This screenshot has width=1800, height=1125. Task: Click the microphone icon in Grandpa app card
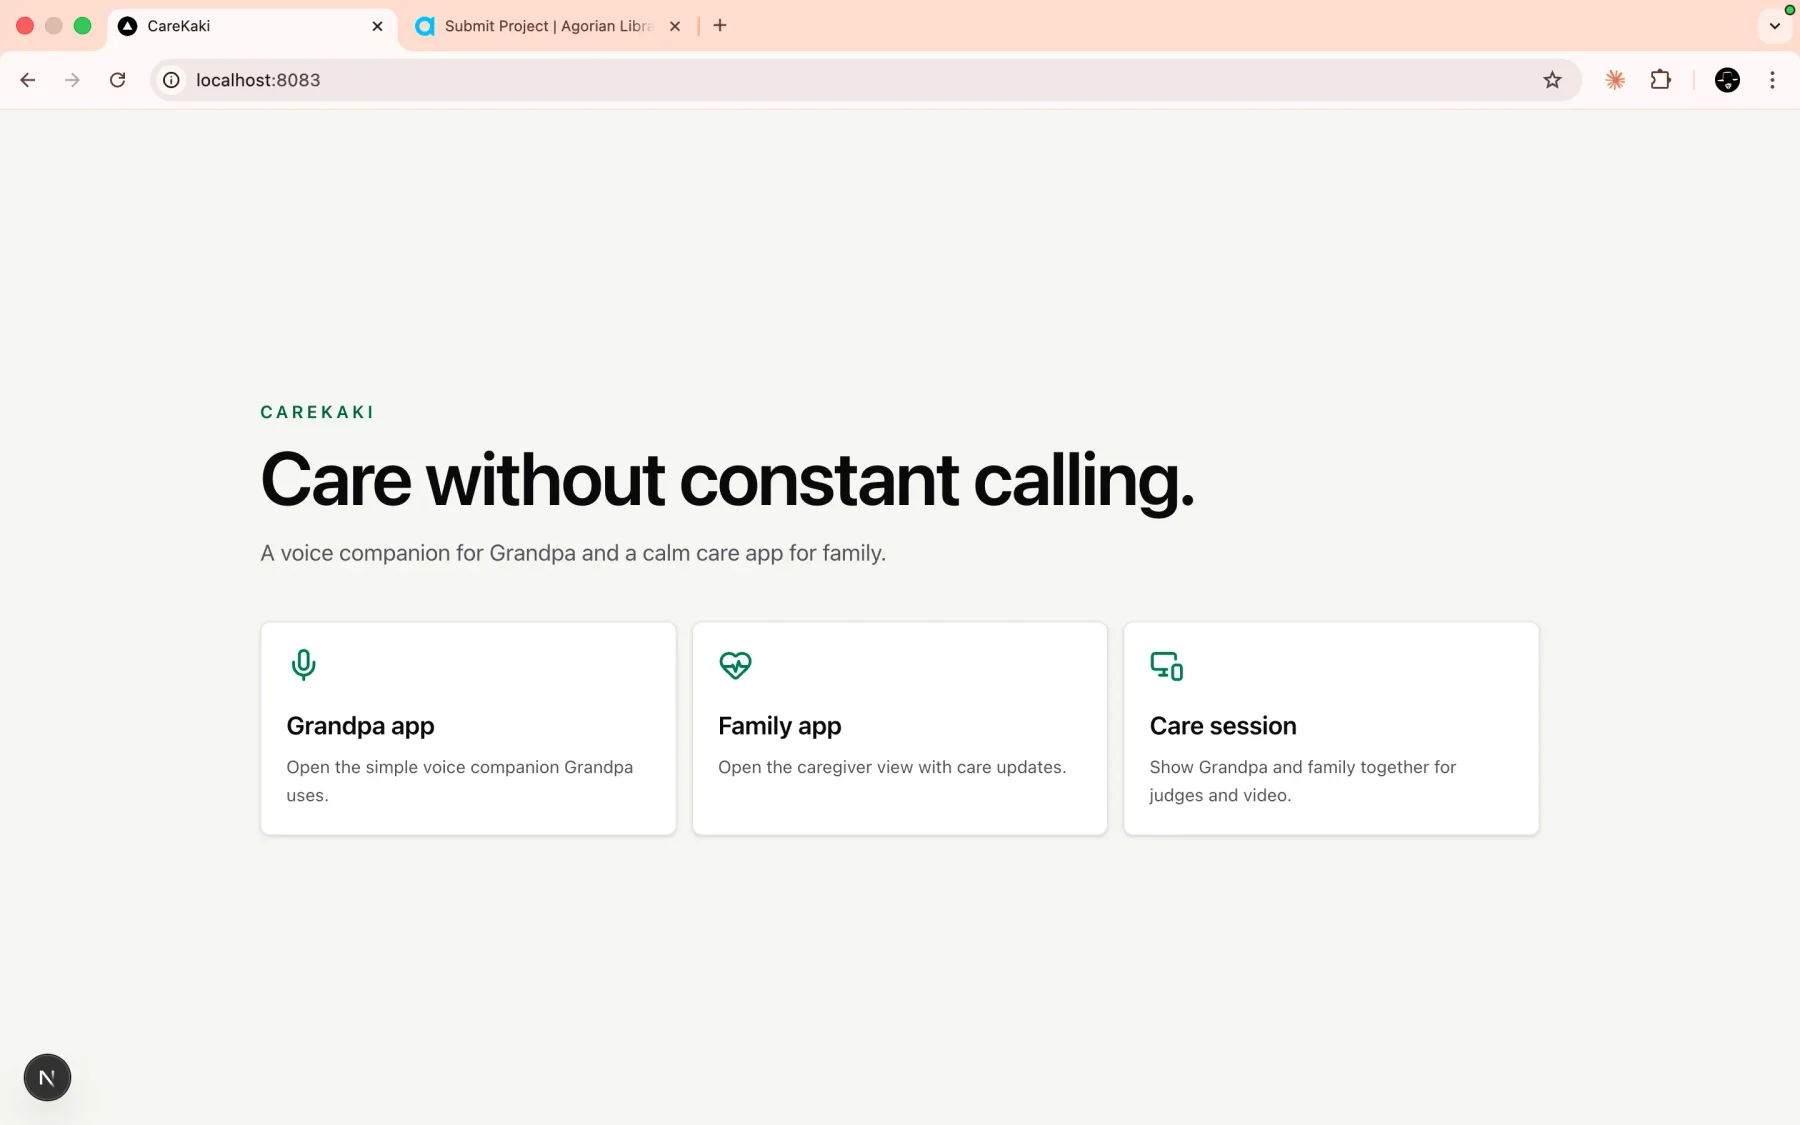tap(303, 665)
